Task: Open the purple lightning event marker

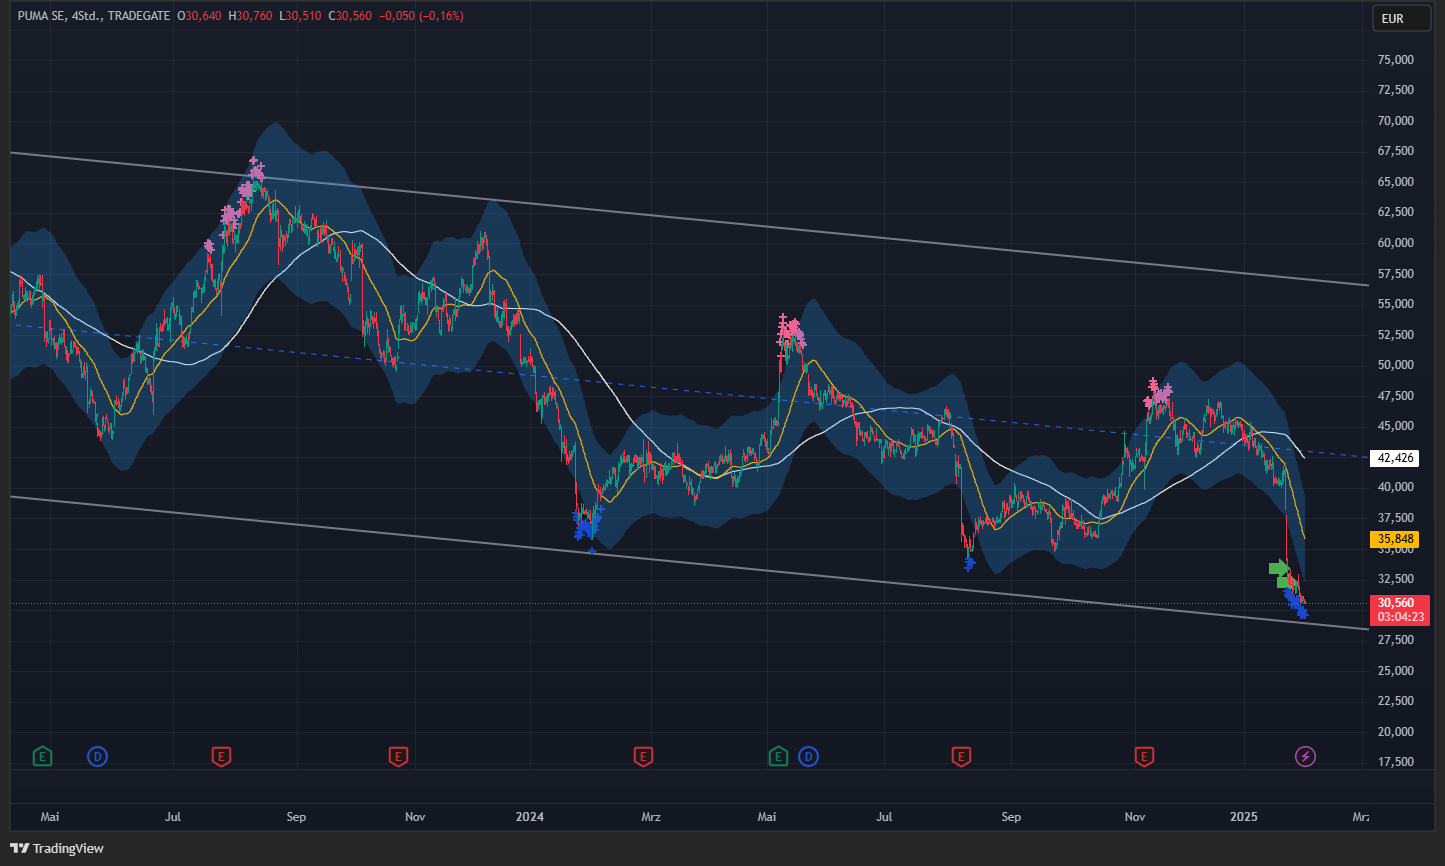Action: [x=1305, y=756]
